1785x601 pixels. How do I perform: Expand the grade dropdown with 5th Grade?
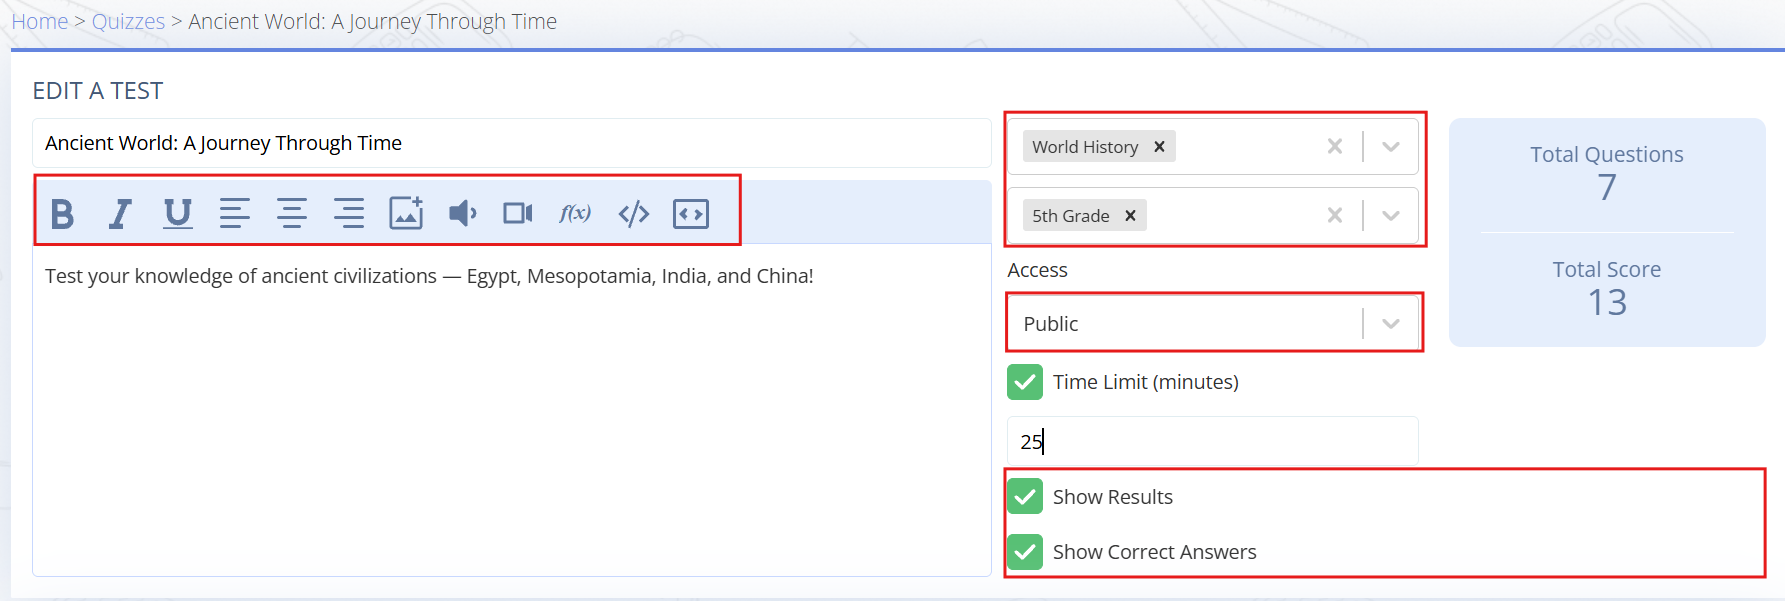pyautogui.click(x=1391, y=215)
